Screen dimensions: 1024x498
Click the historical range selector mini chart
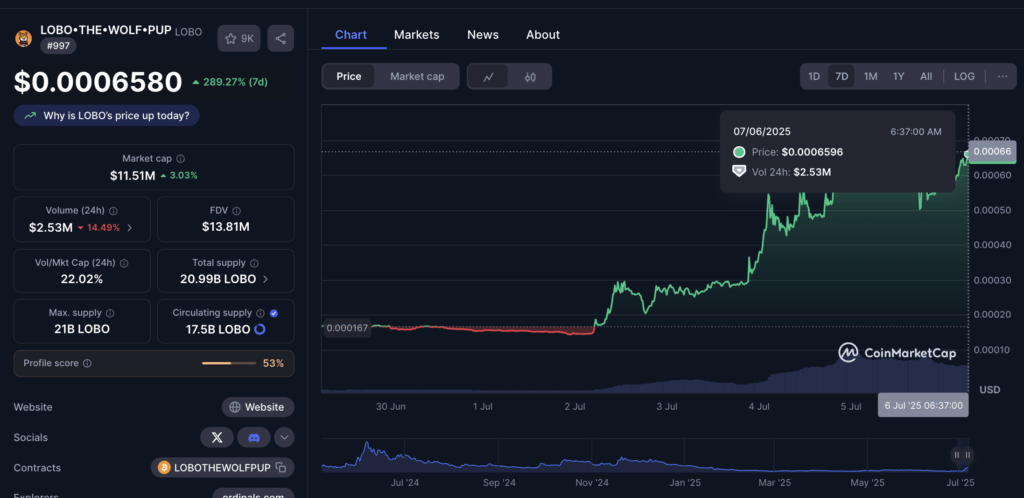pyautogui.click(x=645, y=456)
